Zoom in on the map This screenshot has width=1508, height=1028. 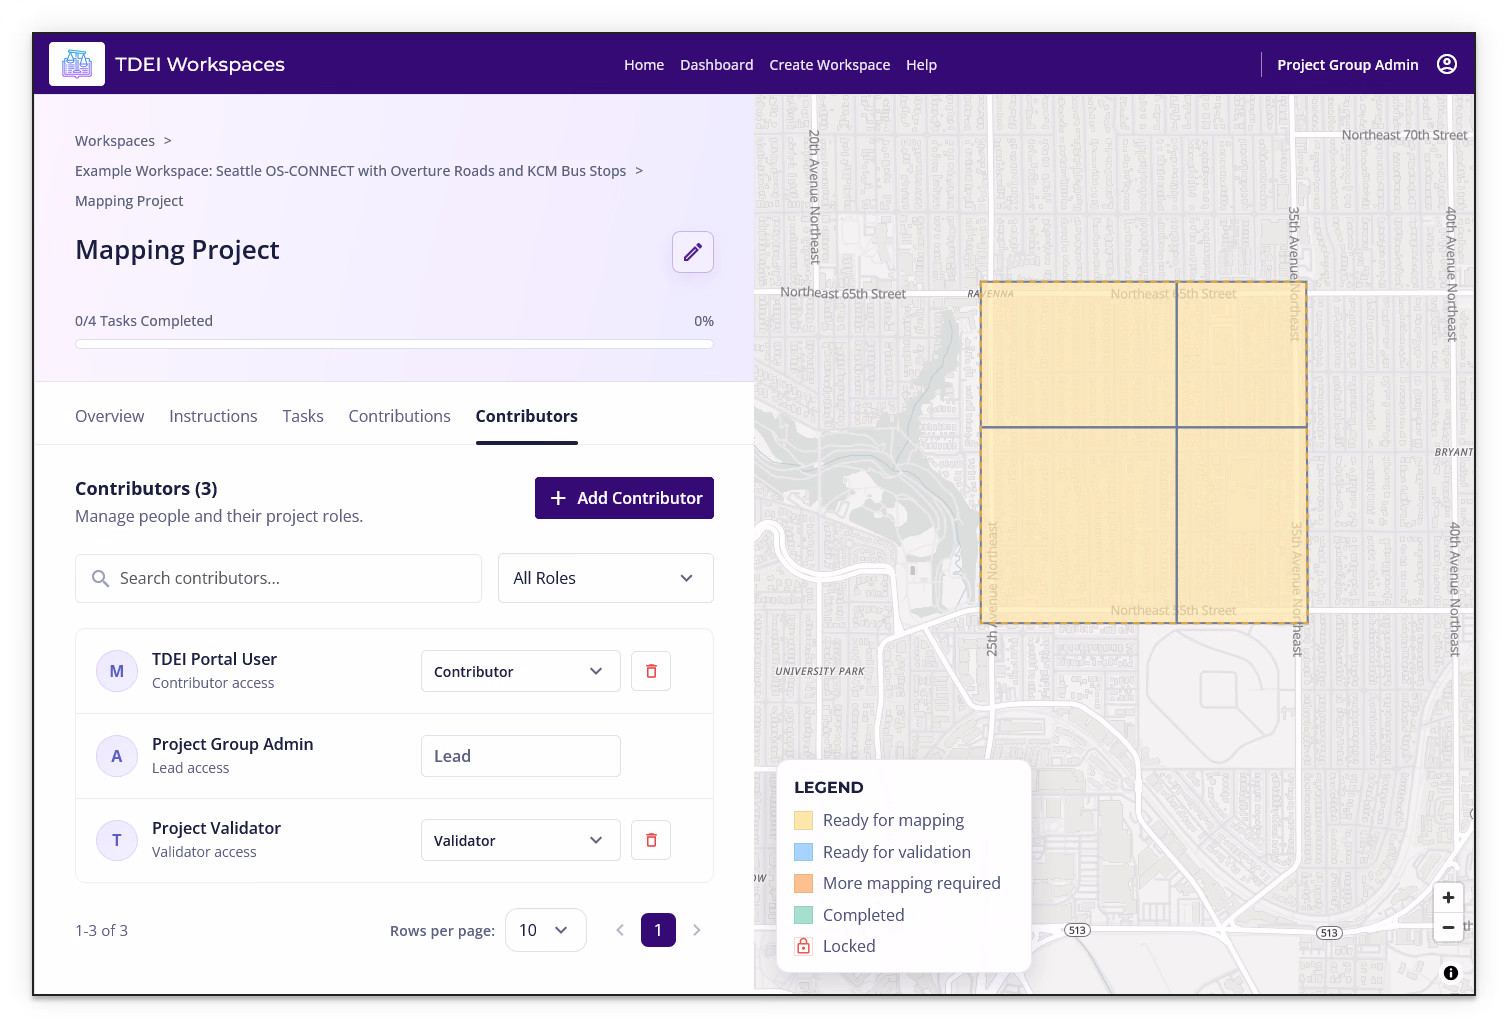point(1448,897)
